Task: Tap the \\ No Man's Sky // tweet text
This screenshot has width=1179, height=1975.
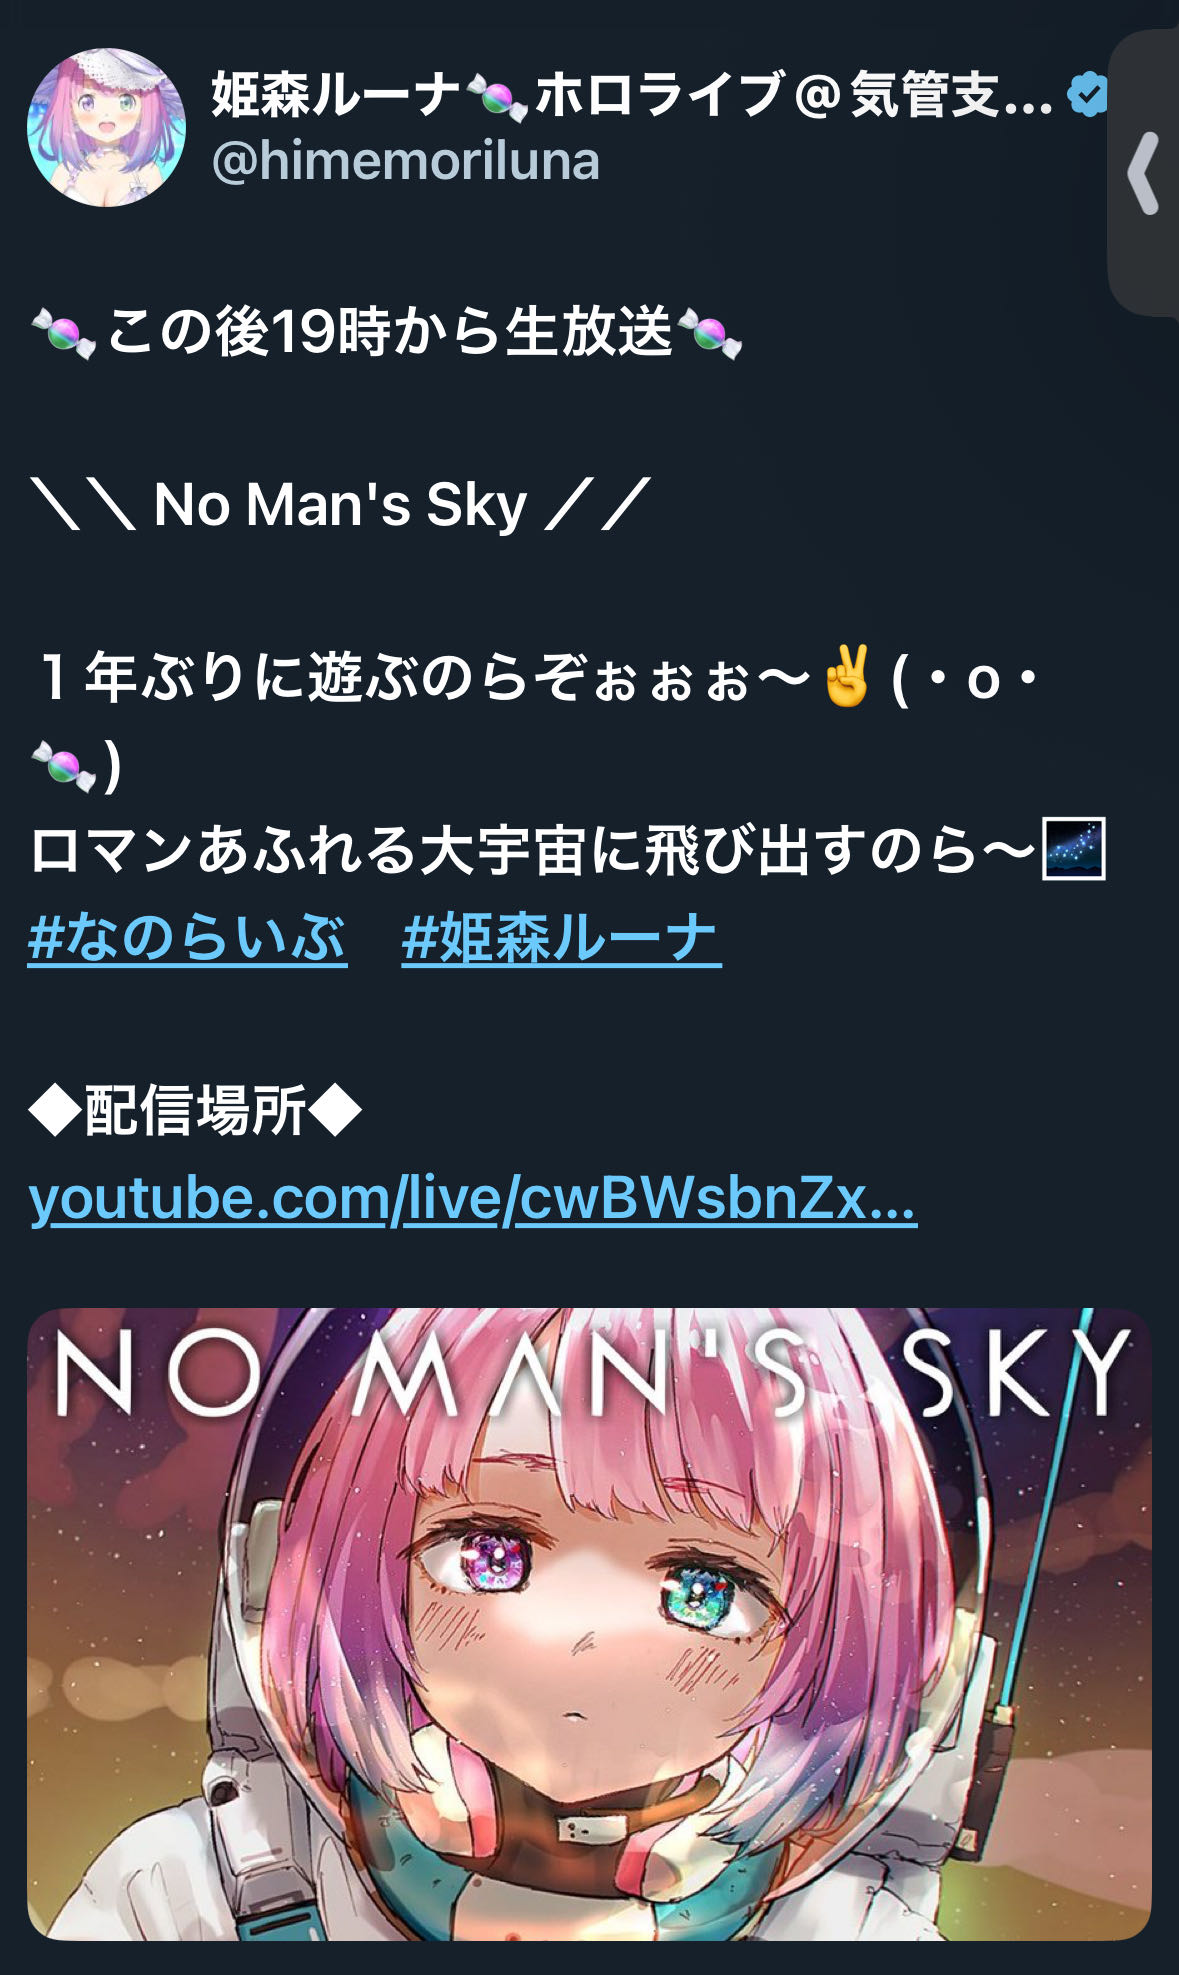Action: pos(341,505)
